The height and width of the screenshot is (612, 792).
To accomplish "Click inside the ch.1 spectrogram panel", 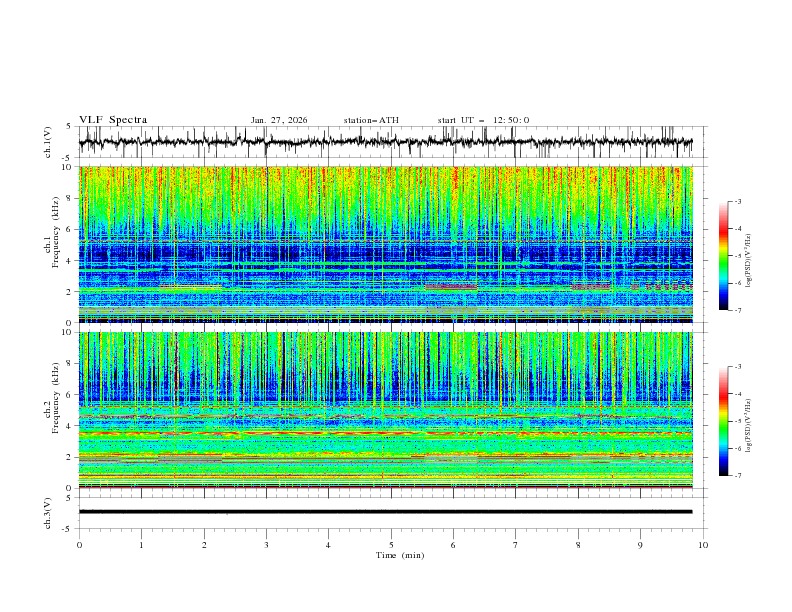I will pos(385,244).
